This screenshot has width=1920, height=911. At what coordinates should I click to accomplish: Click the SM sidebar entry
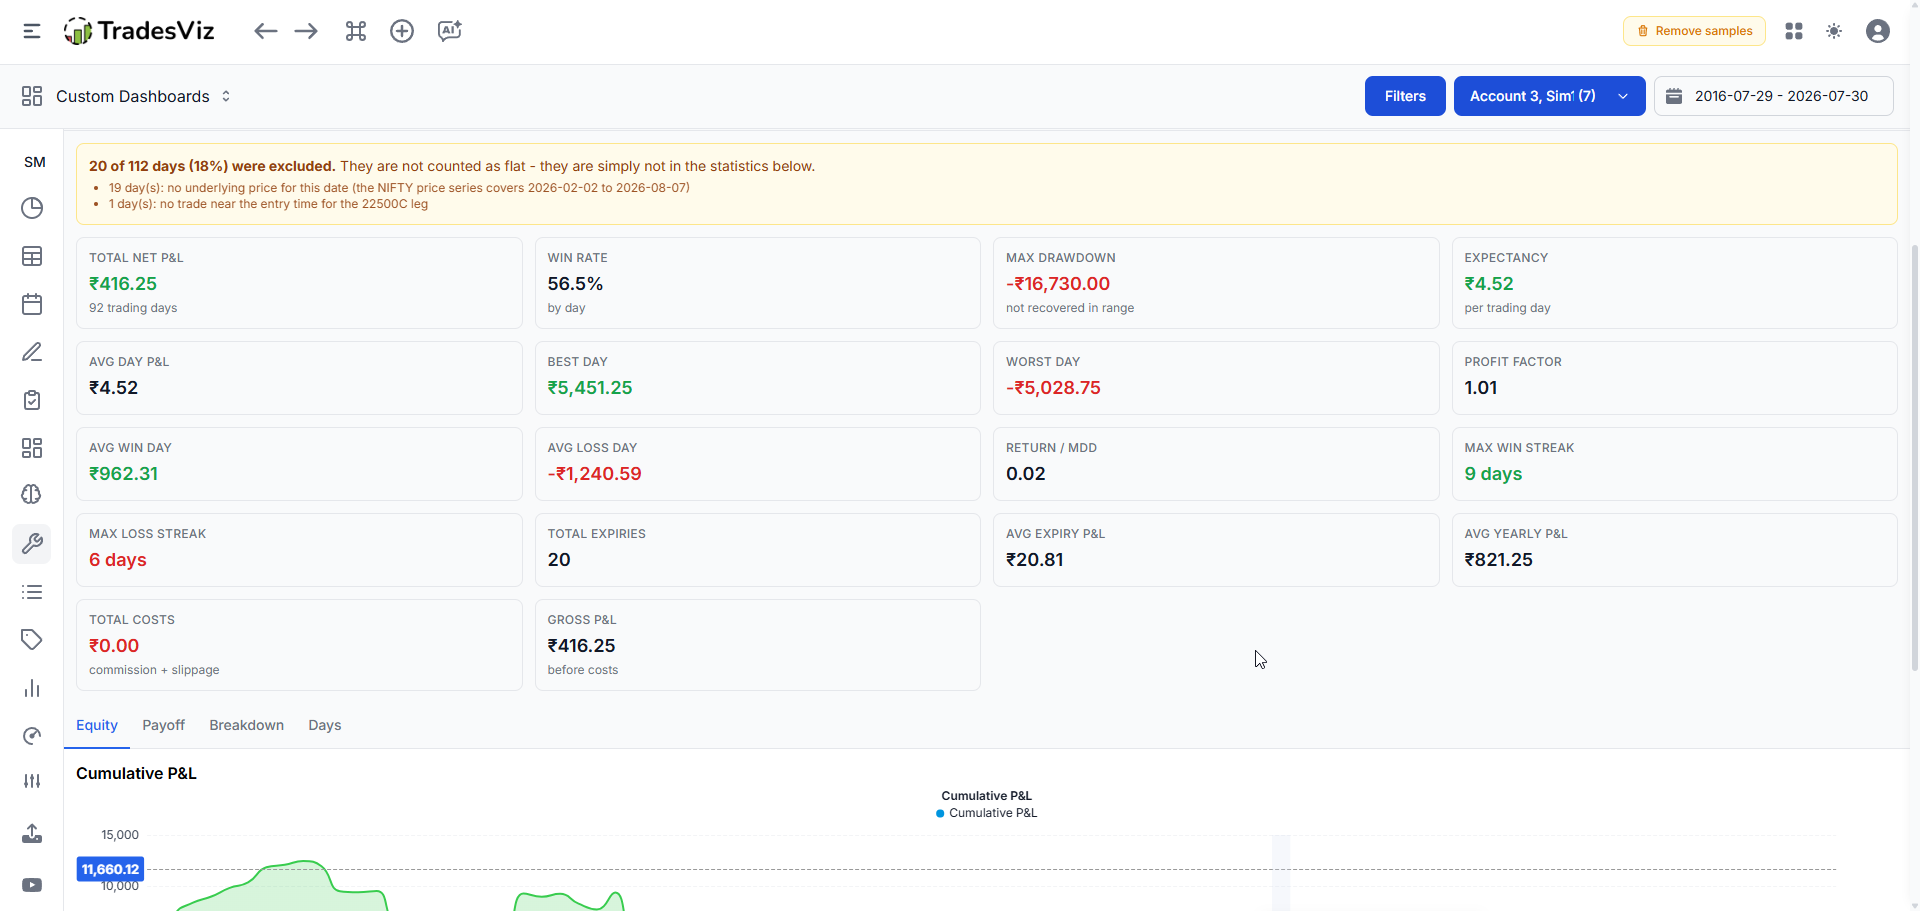click(35, 162)
